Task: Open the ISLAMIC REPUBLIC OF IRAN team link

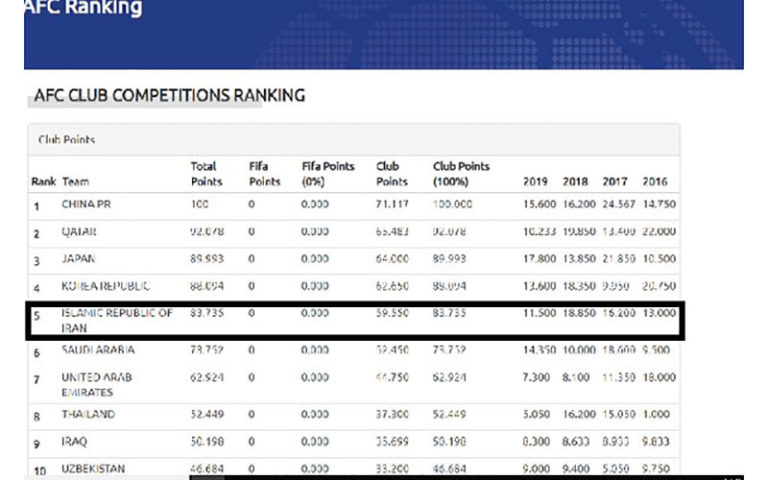Action: tap(117, 320)
